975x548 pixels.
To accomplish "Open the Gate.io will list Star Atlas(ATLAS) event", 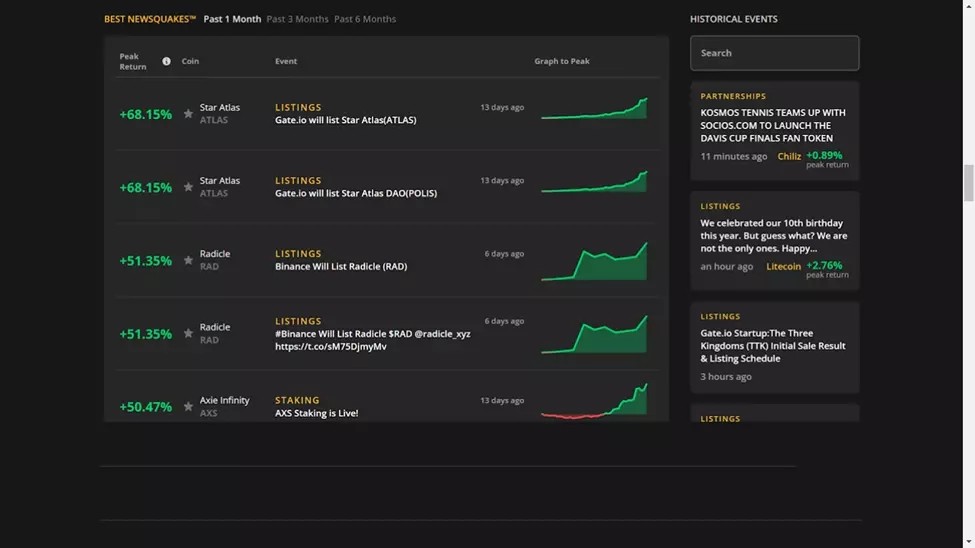I will pyautogui.click(x=346, y=120).
